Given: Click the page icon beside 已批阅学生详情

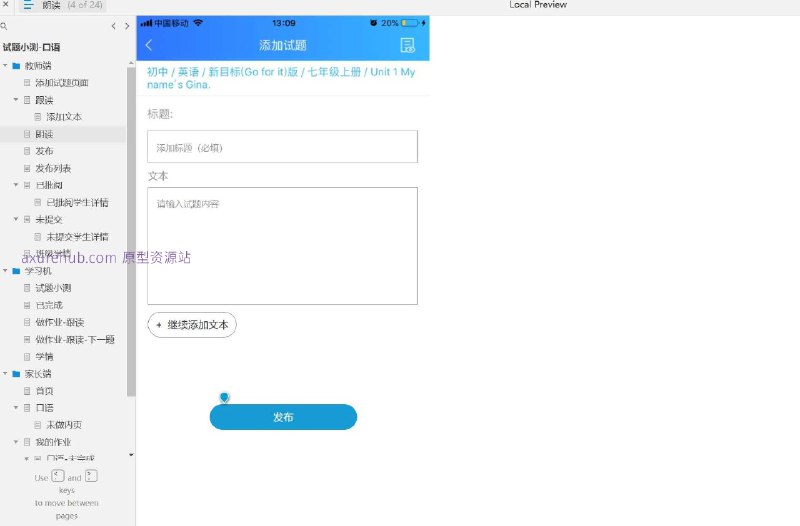Looking at the screenshot, I should (x=38, y=203).
